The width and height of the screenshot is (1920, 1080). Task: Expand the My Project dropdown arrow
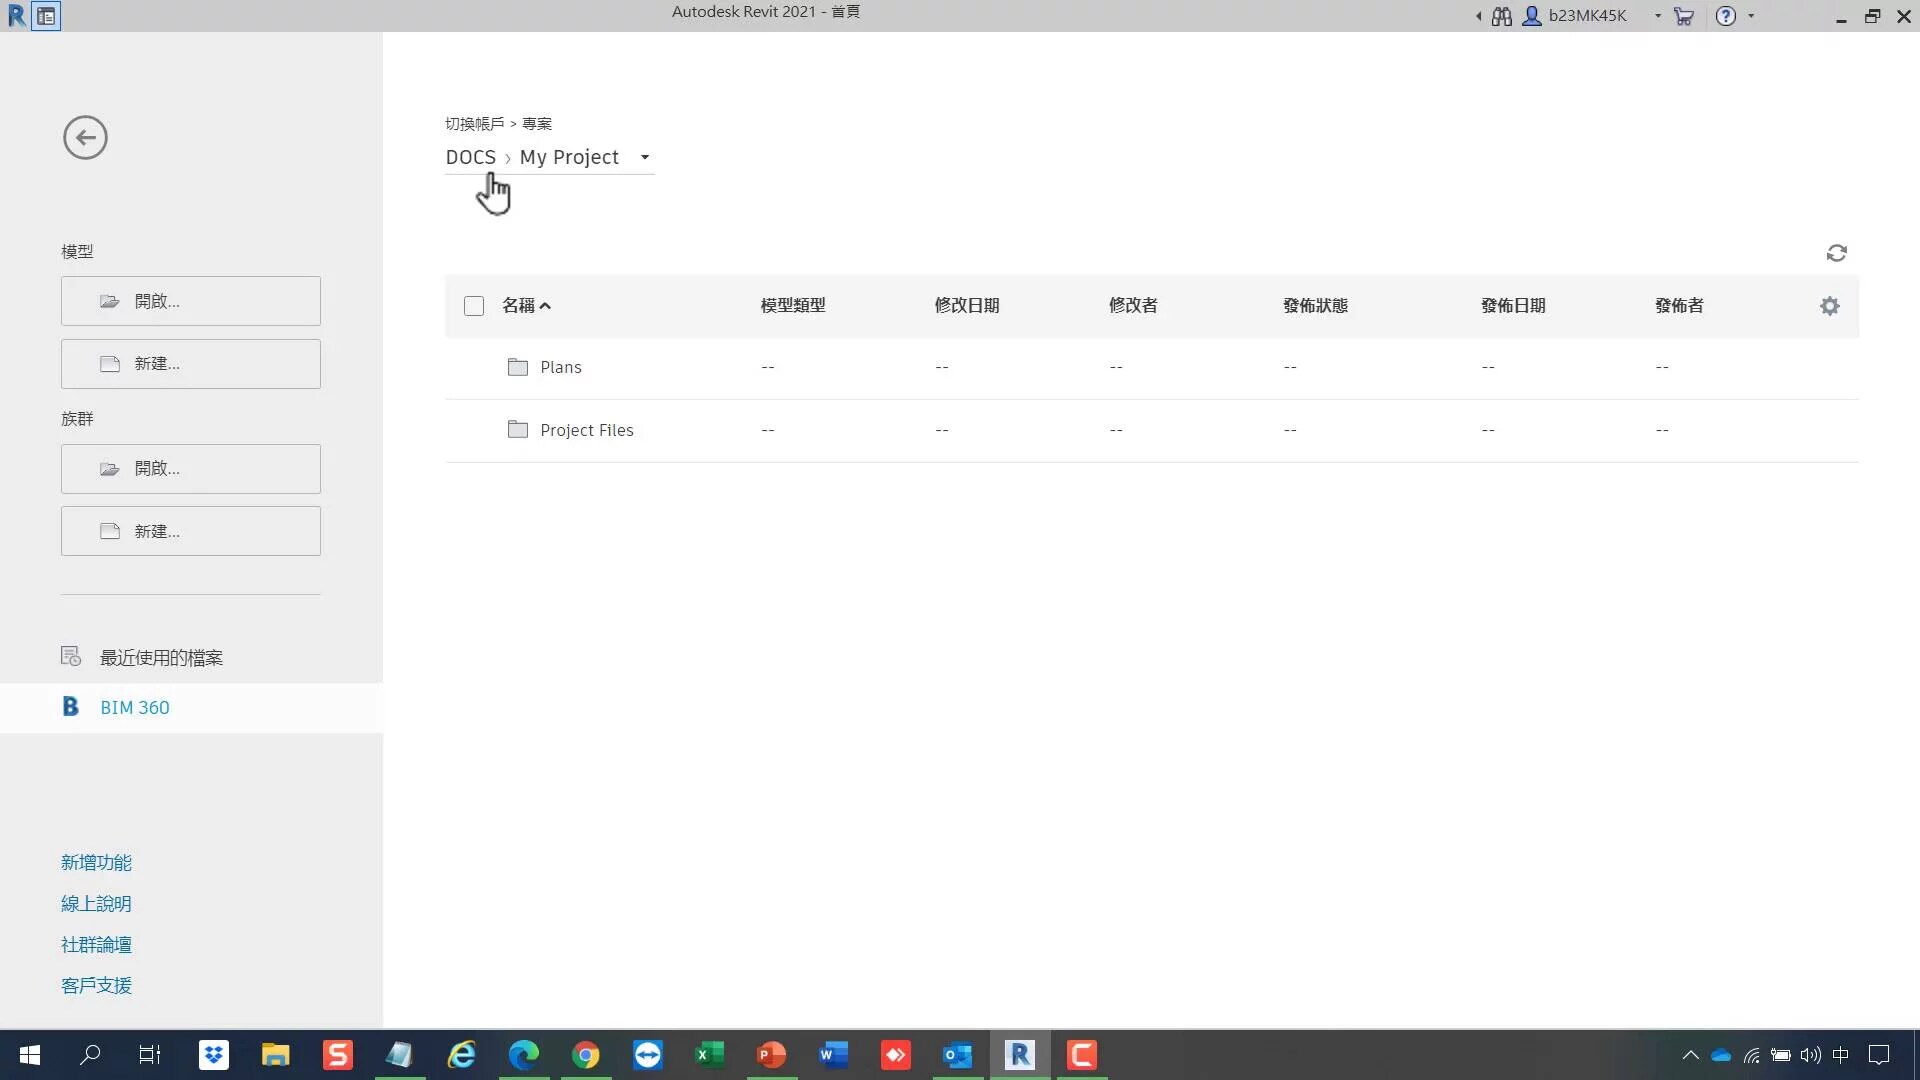(x=645, y=157)
